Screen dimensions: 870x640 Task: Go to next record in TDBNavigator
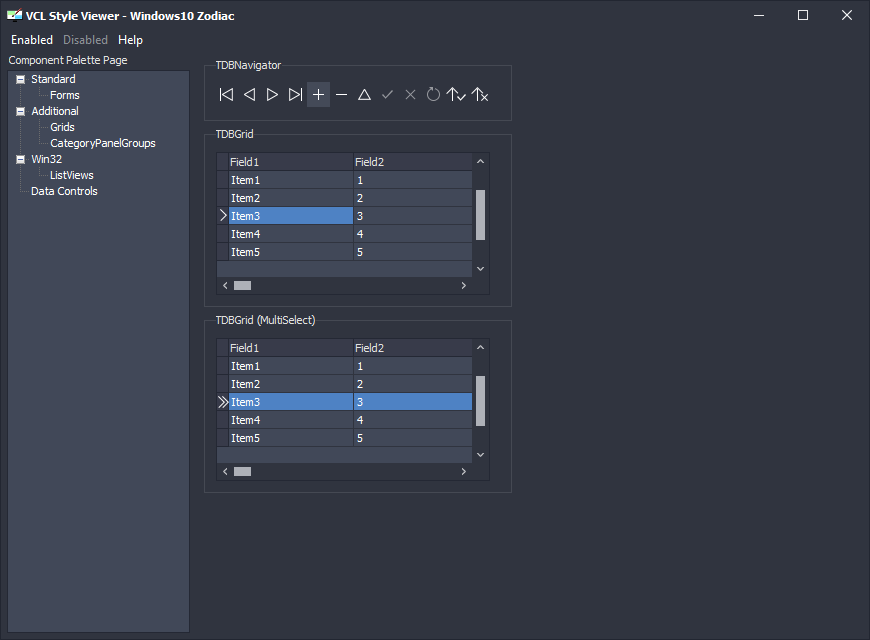pos(272,95)
